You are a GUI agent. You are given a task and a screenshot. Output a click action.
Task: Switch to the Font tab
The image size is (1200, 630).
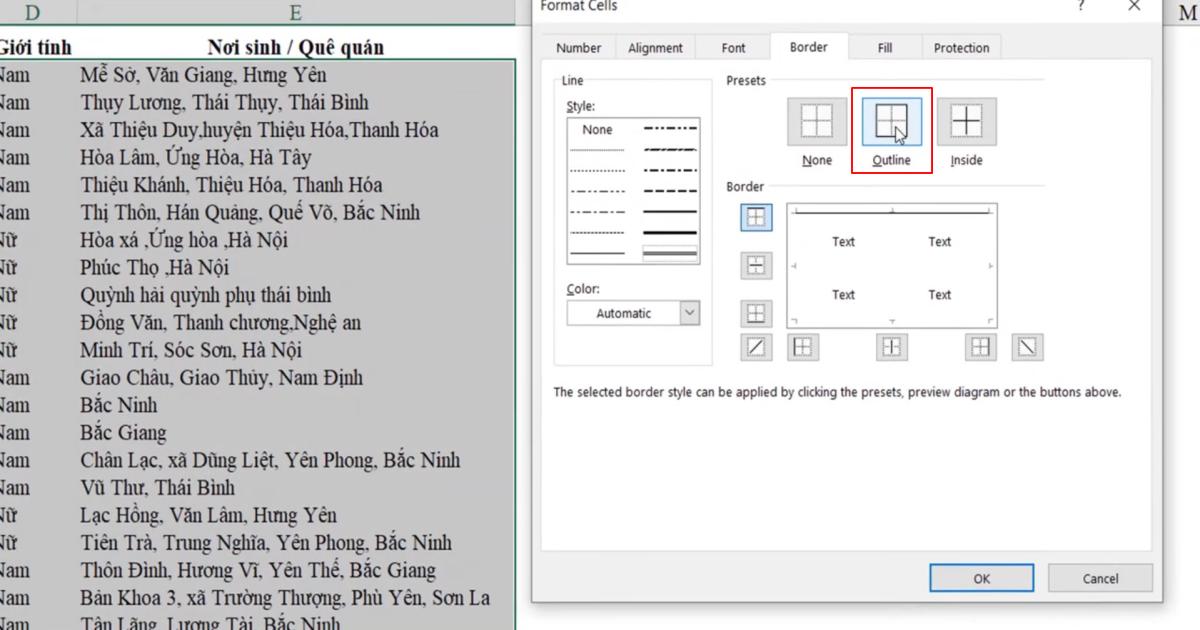(732, 47)
